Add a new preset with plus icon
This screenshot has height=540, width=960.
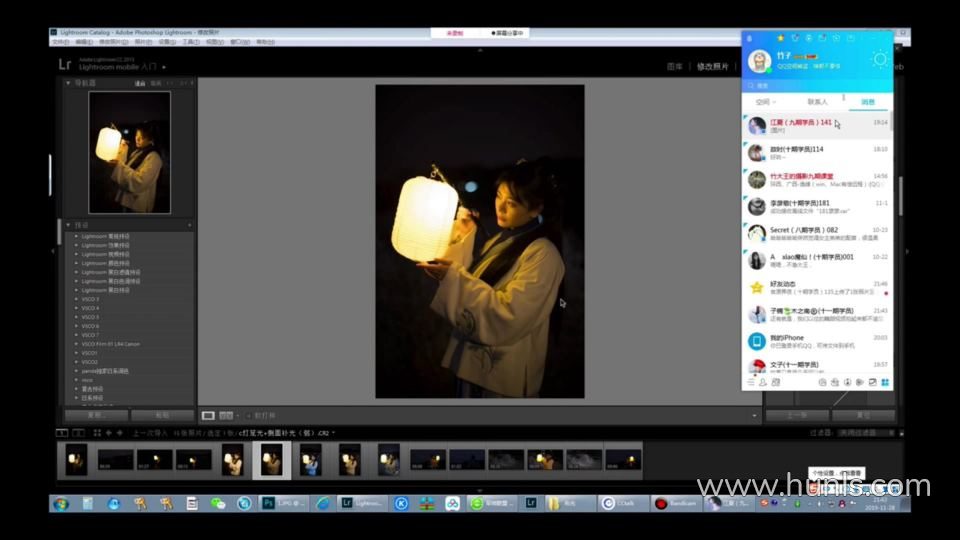[x=189, y=225]
